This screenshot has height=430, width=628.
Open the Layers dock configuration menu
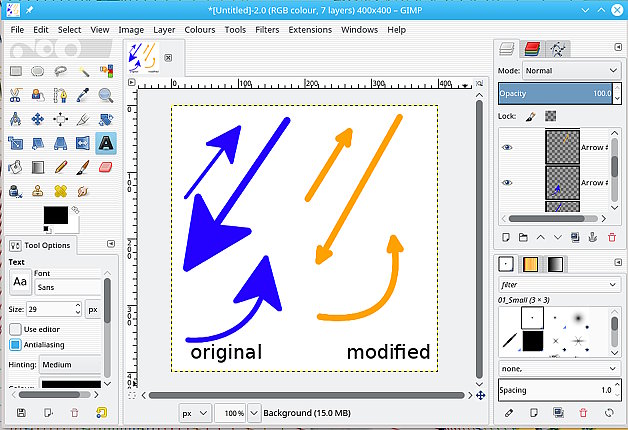pyautogui.click(x=618, y=47)
